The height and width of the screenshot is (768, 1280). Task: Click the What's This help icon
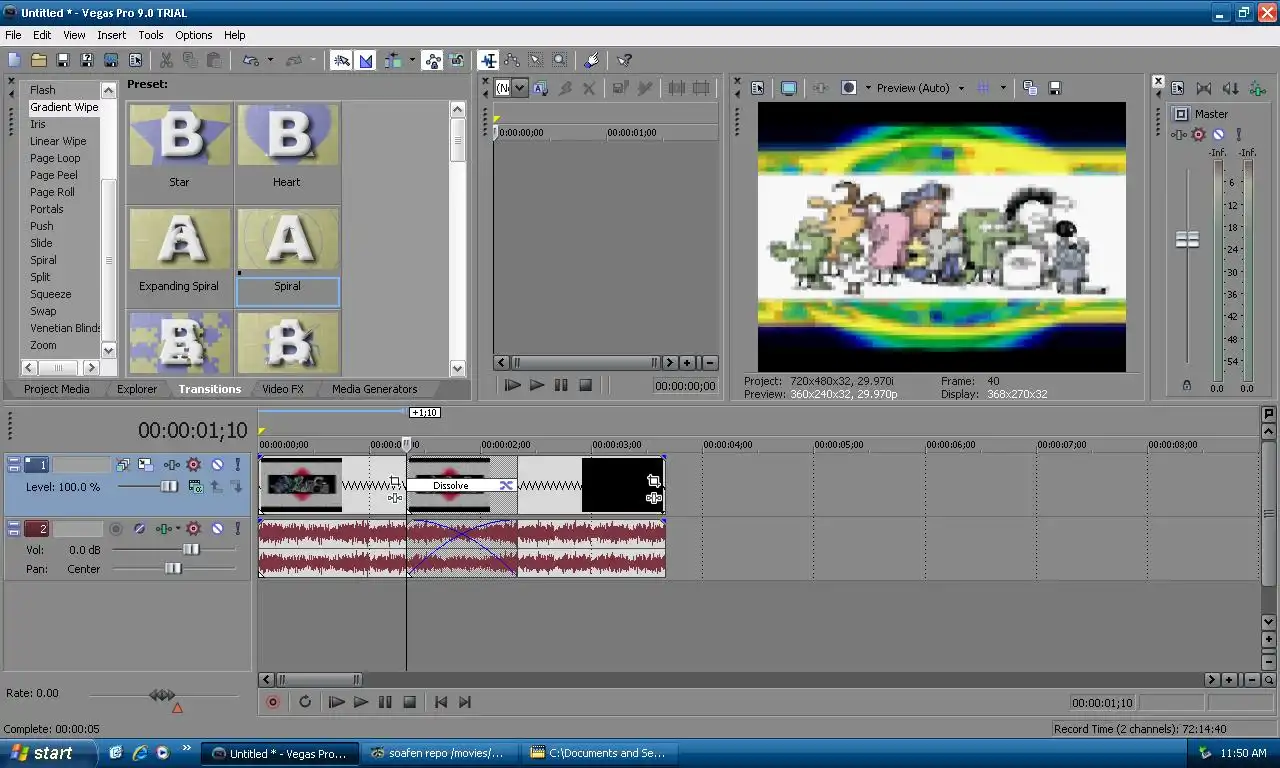click(x=624, y=61)
